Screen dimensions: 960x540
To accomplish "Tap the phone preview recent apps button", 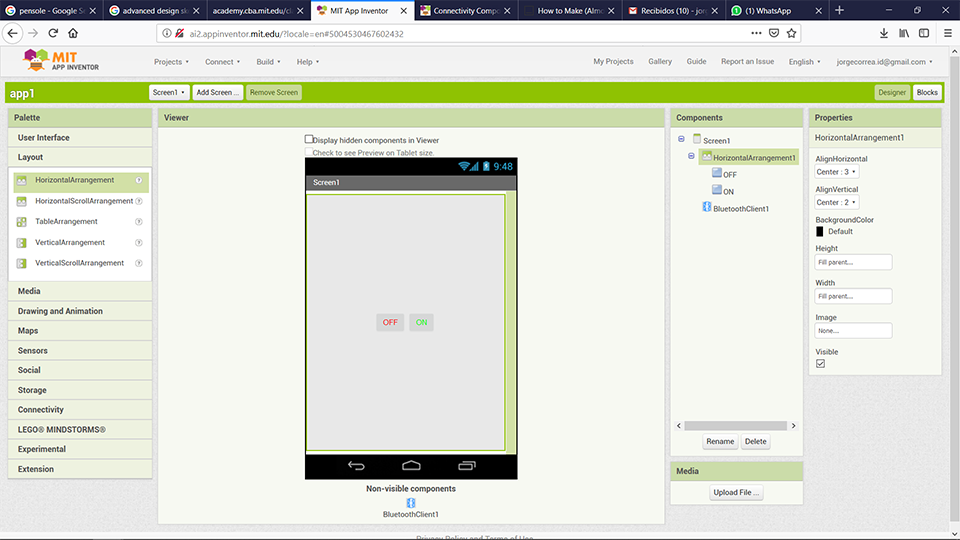I will [467, 466].
